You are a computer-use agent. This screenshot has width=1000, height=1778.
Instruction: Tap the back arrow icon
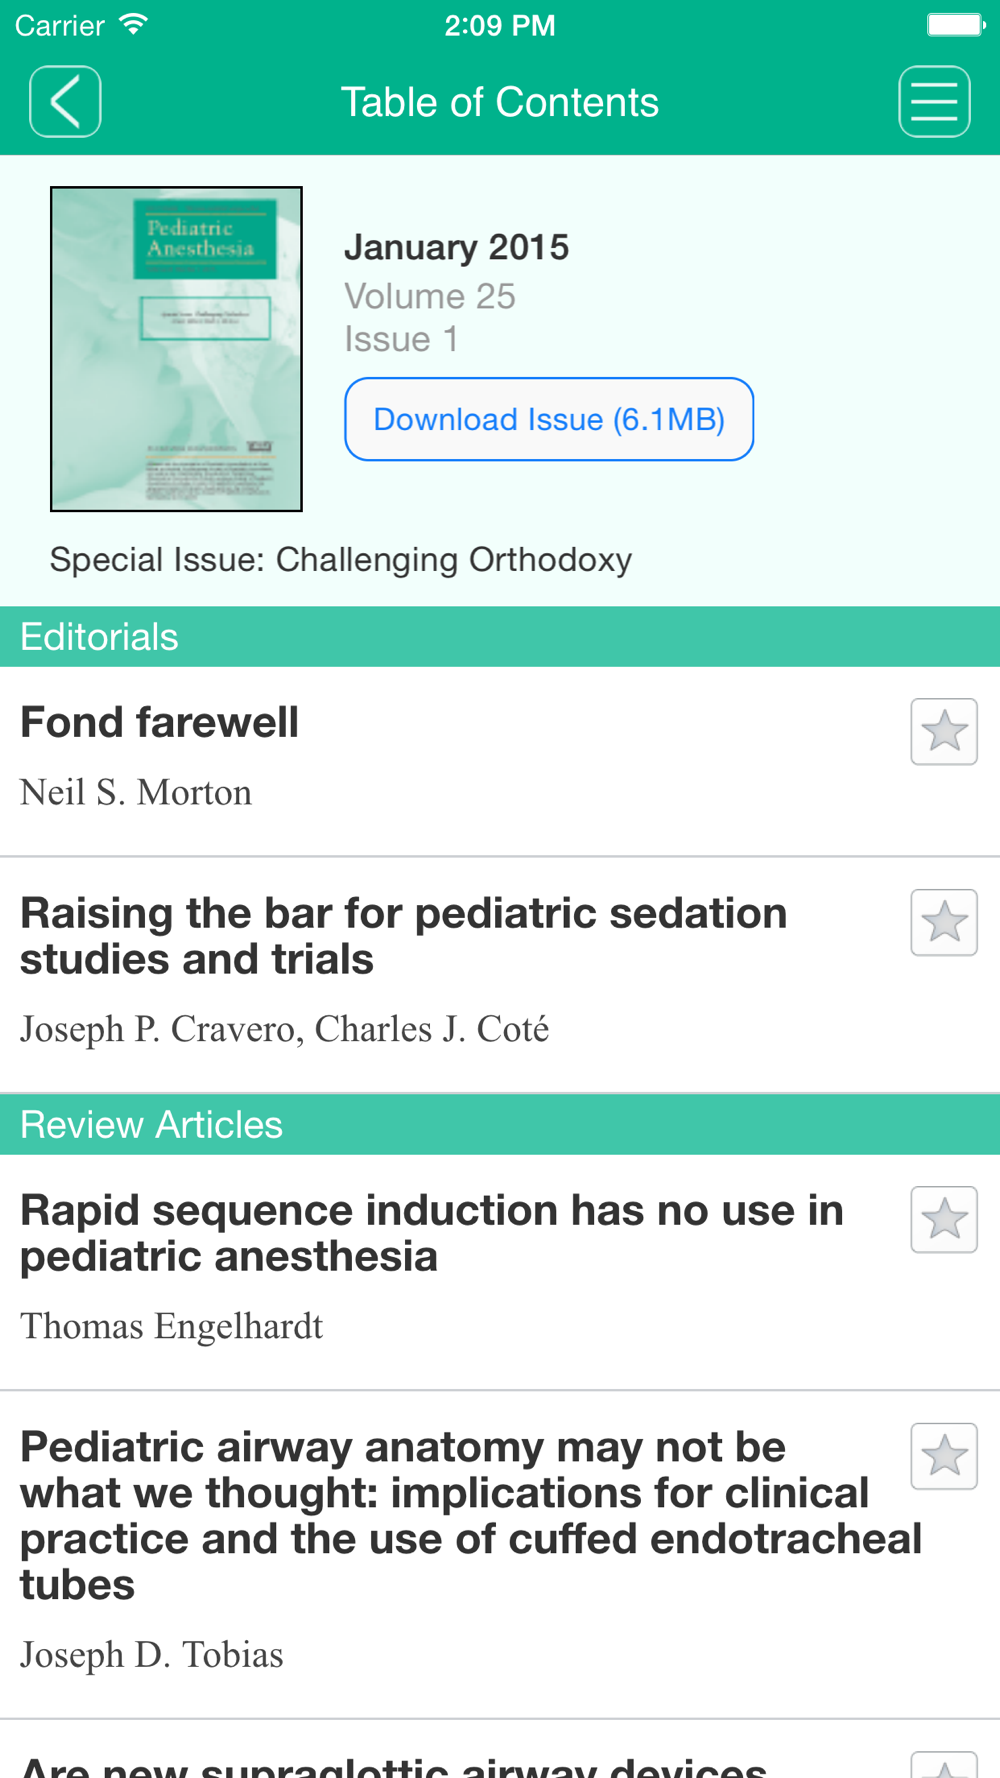point(65,102)
